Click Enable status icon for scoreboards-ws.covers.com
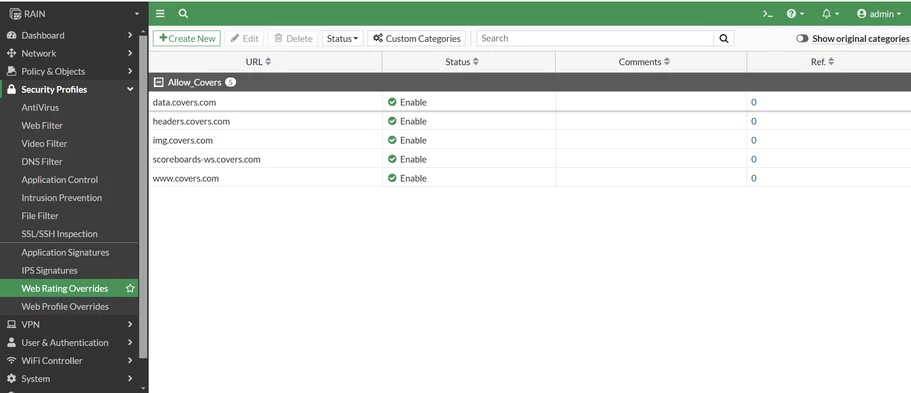911x393 pixels. tap(392, 159)
